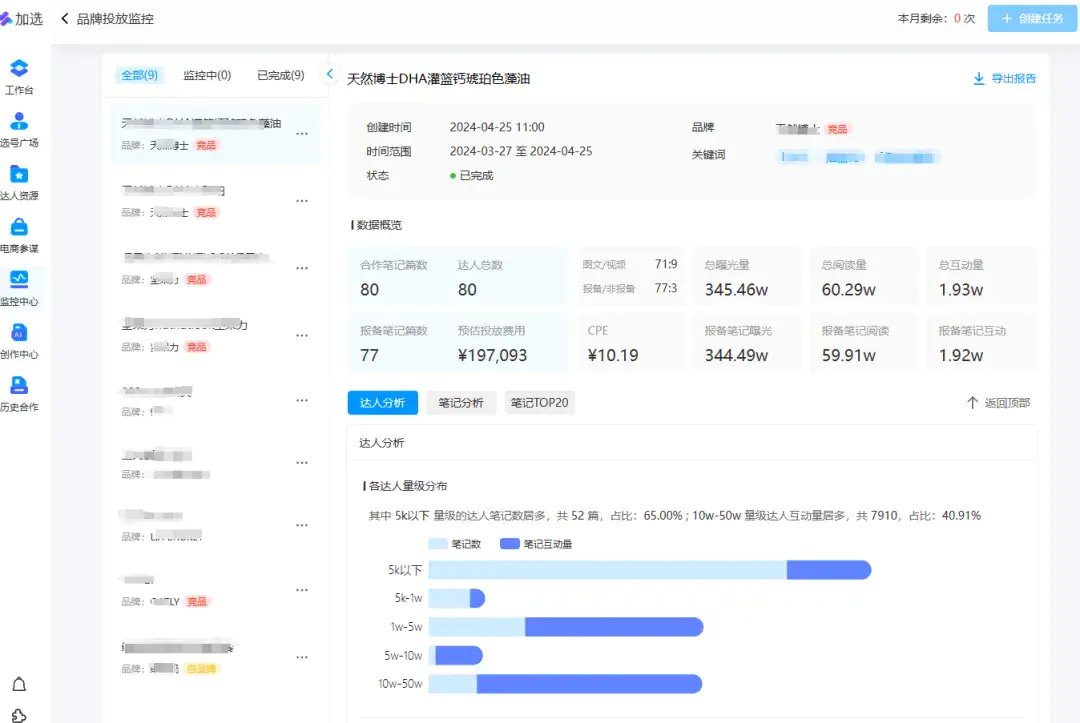Viewport: 1080px width, 723px height.
Task: Click the 加选 logo
Action: 21,19
